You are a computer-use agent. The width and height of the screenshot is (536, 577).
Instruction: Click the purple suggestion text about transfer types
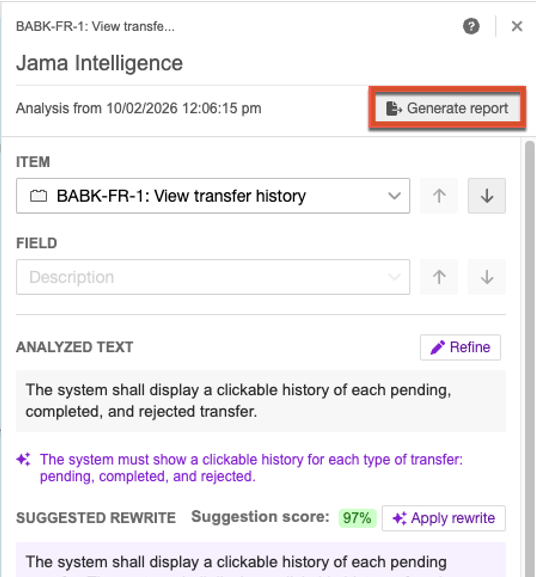click(251, 468)
